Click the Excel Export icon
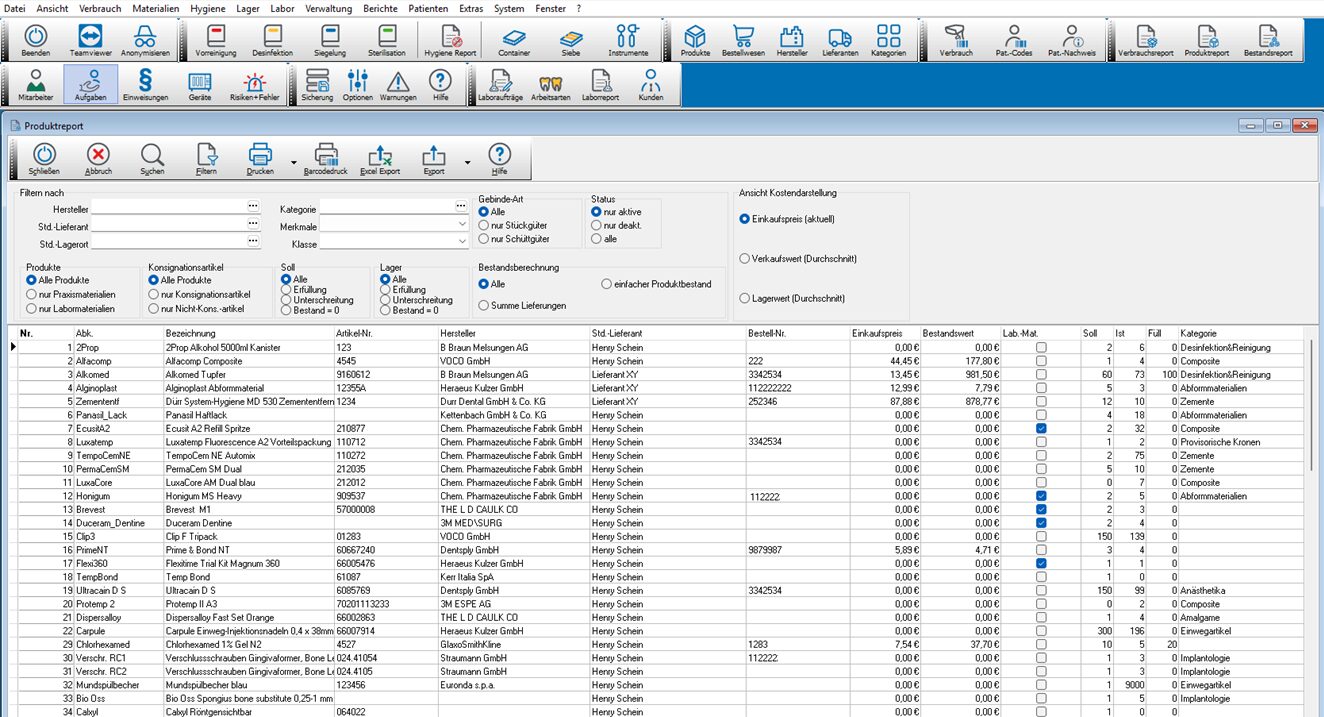 pos(380,158)
